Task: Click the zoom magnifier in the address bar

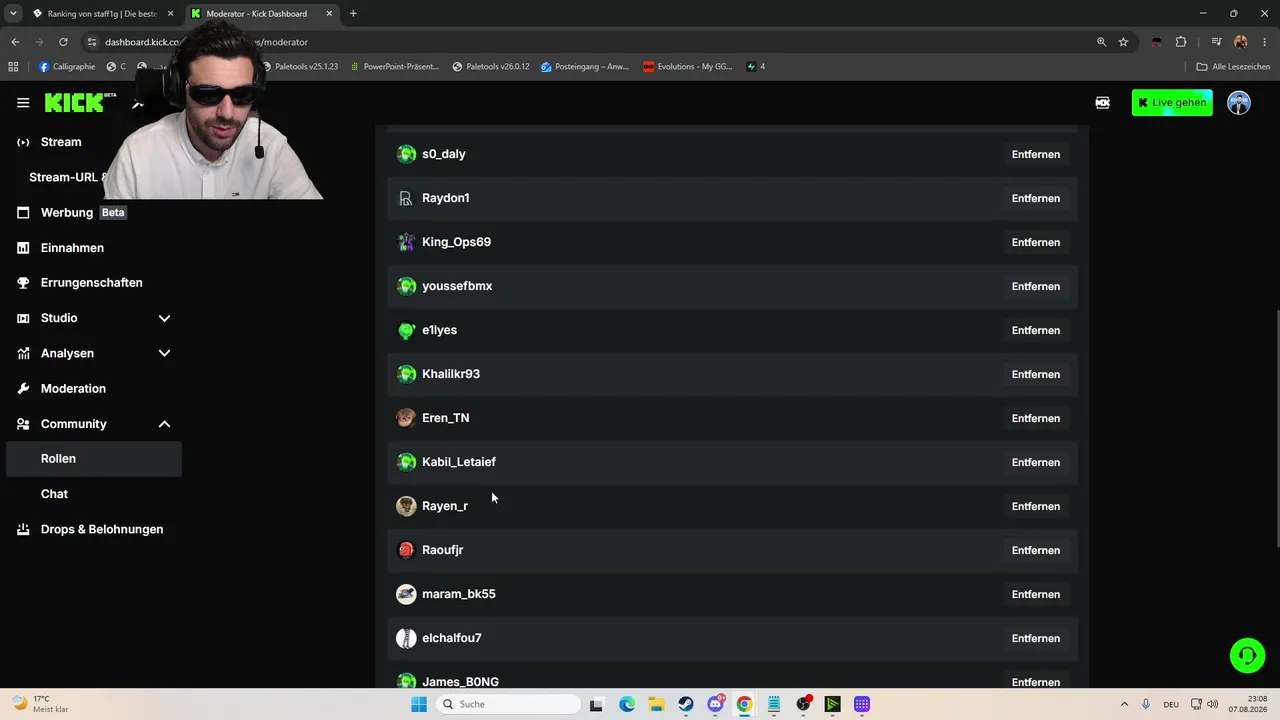Action: click(x=1101, y=42)
